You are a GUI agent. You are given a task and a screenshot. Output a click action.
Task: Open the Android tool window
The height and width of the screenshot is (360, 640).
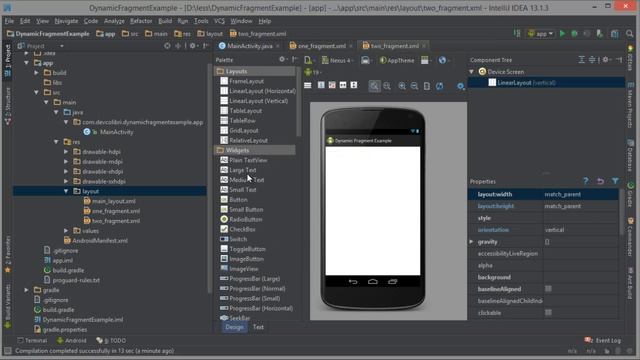point(72,340)
